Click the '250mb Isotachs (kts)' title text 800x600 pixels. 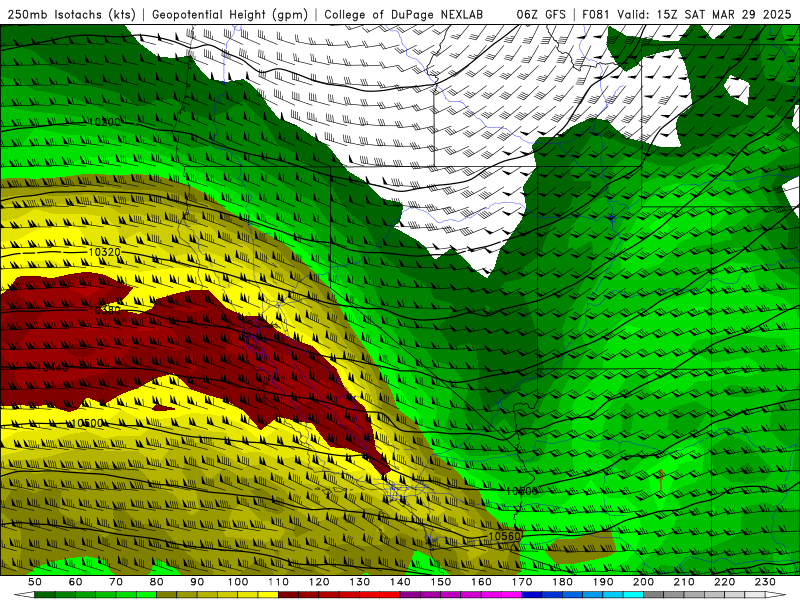[x=72, y=14]
